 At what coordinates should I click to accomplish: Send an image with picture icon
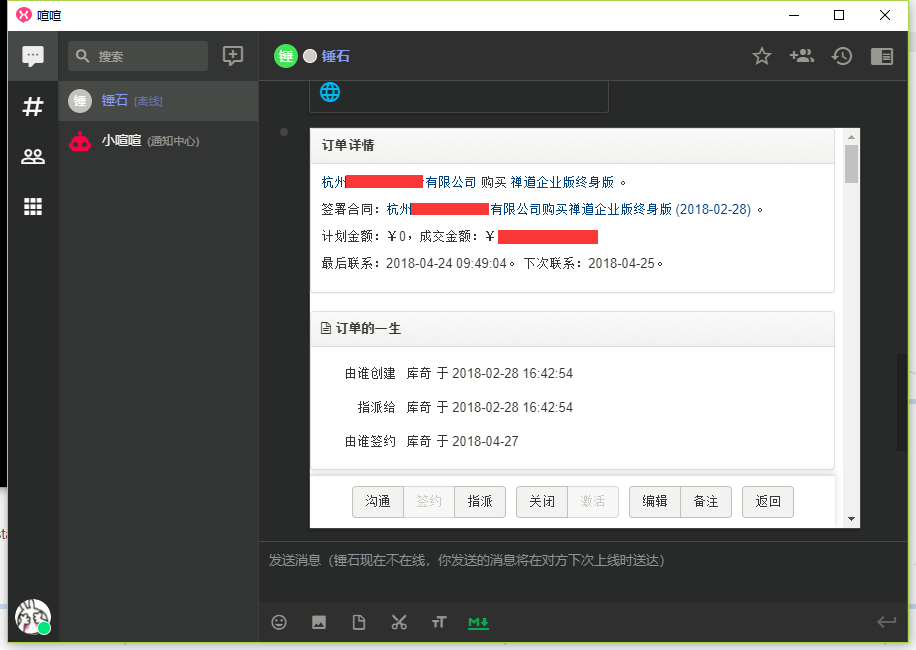319,622
